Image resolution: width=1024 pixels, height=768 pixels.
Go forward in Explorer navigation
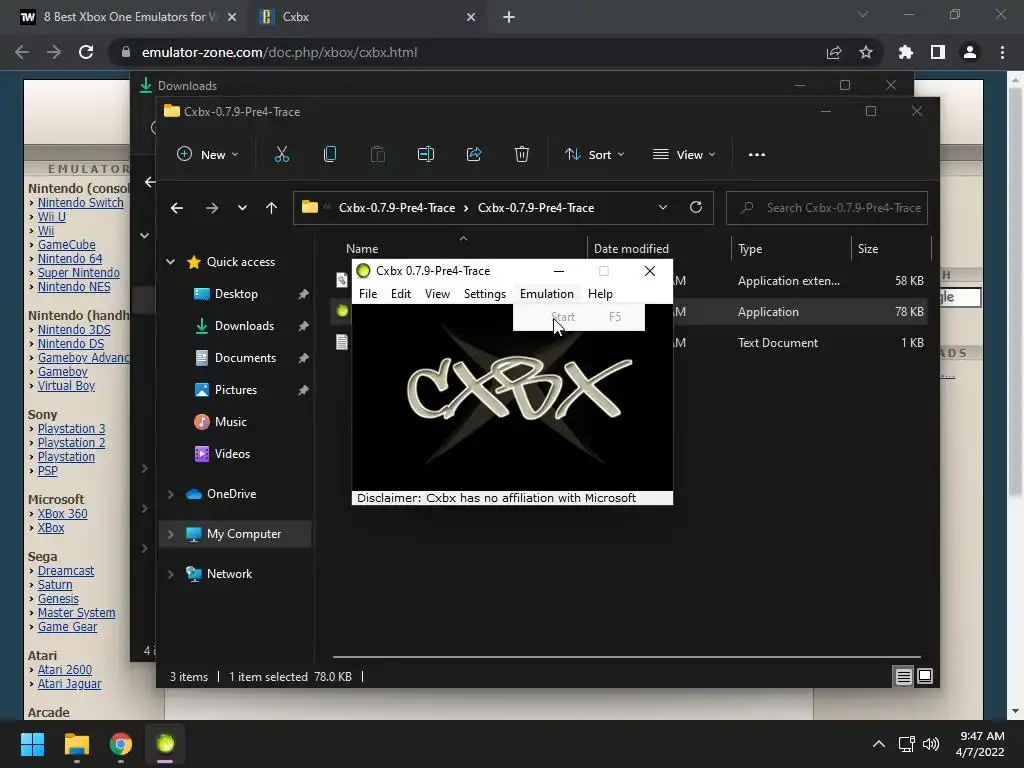tap(212, 208)
